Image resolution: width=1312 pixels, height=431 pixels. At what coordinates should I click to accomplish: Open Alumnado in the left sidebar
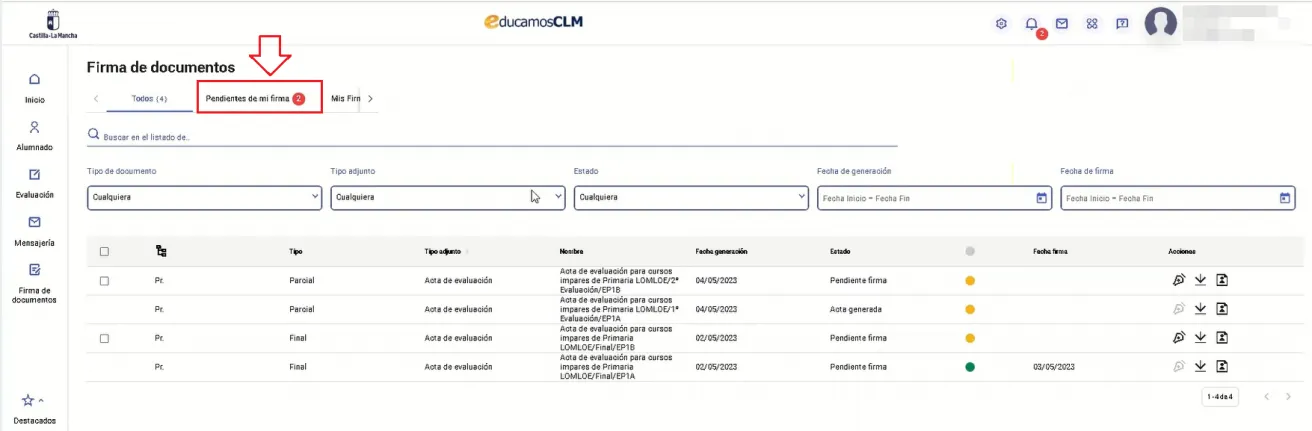point(34,136)
